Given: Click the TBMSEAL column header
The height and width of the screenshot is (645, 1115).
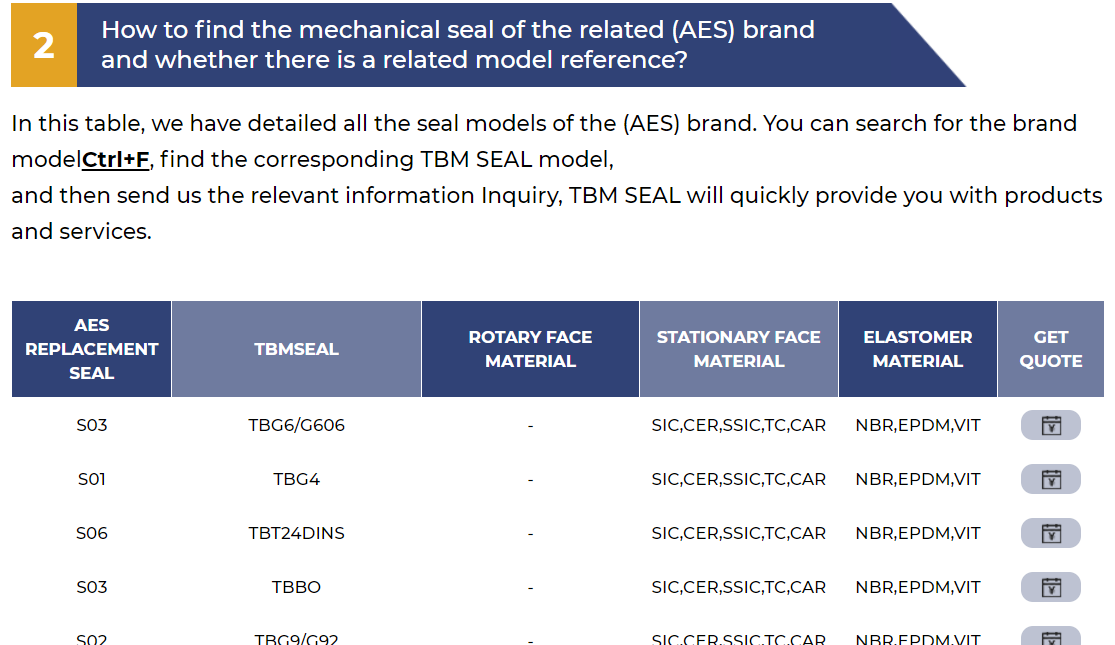Looking at the screenshot, I should (x=297, y=349).
